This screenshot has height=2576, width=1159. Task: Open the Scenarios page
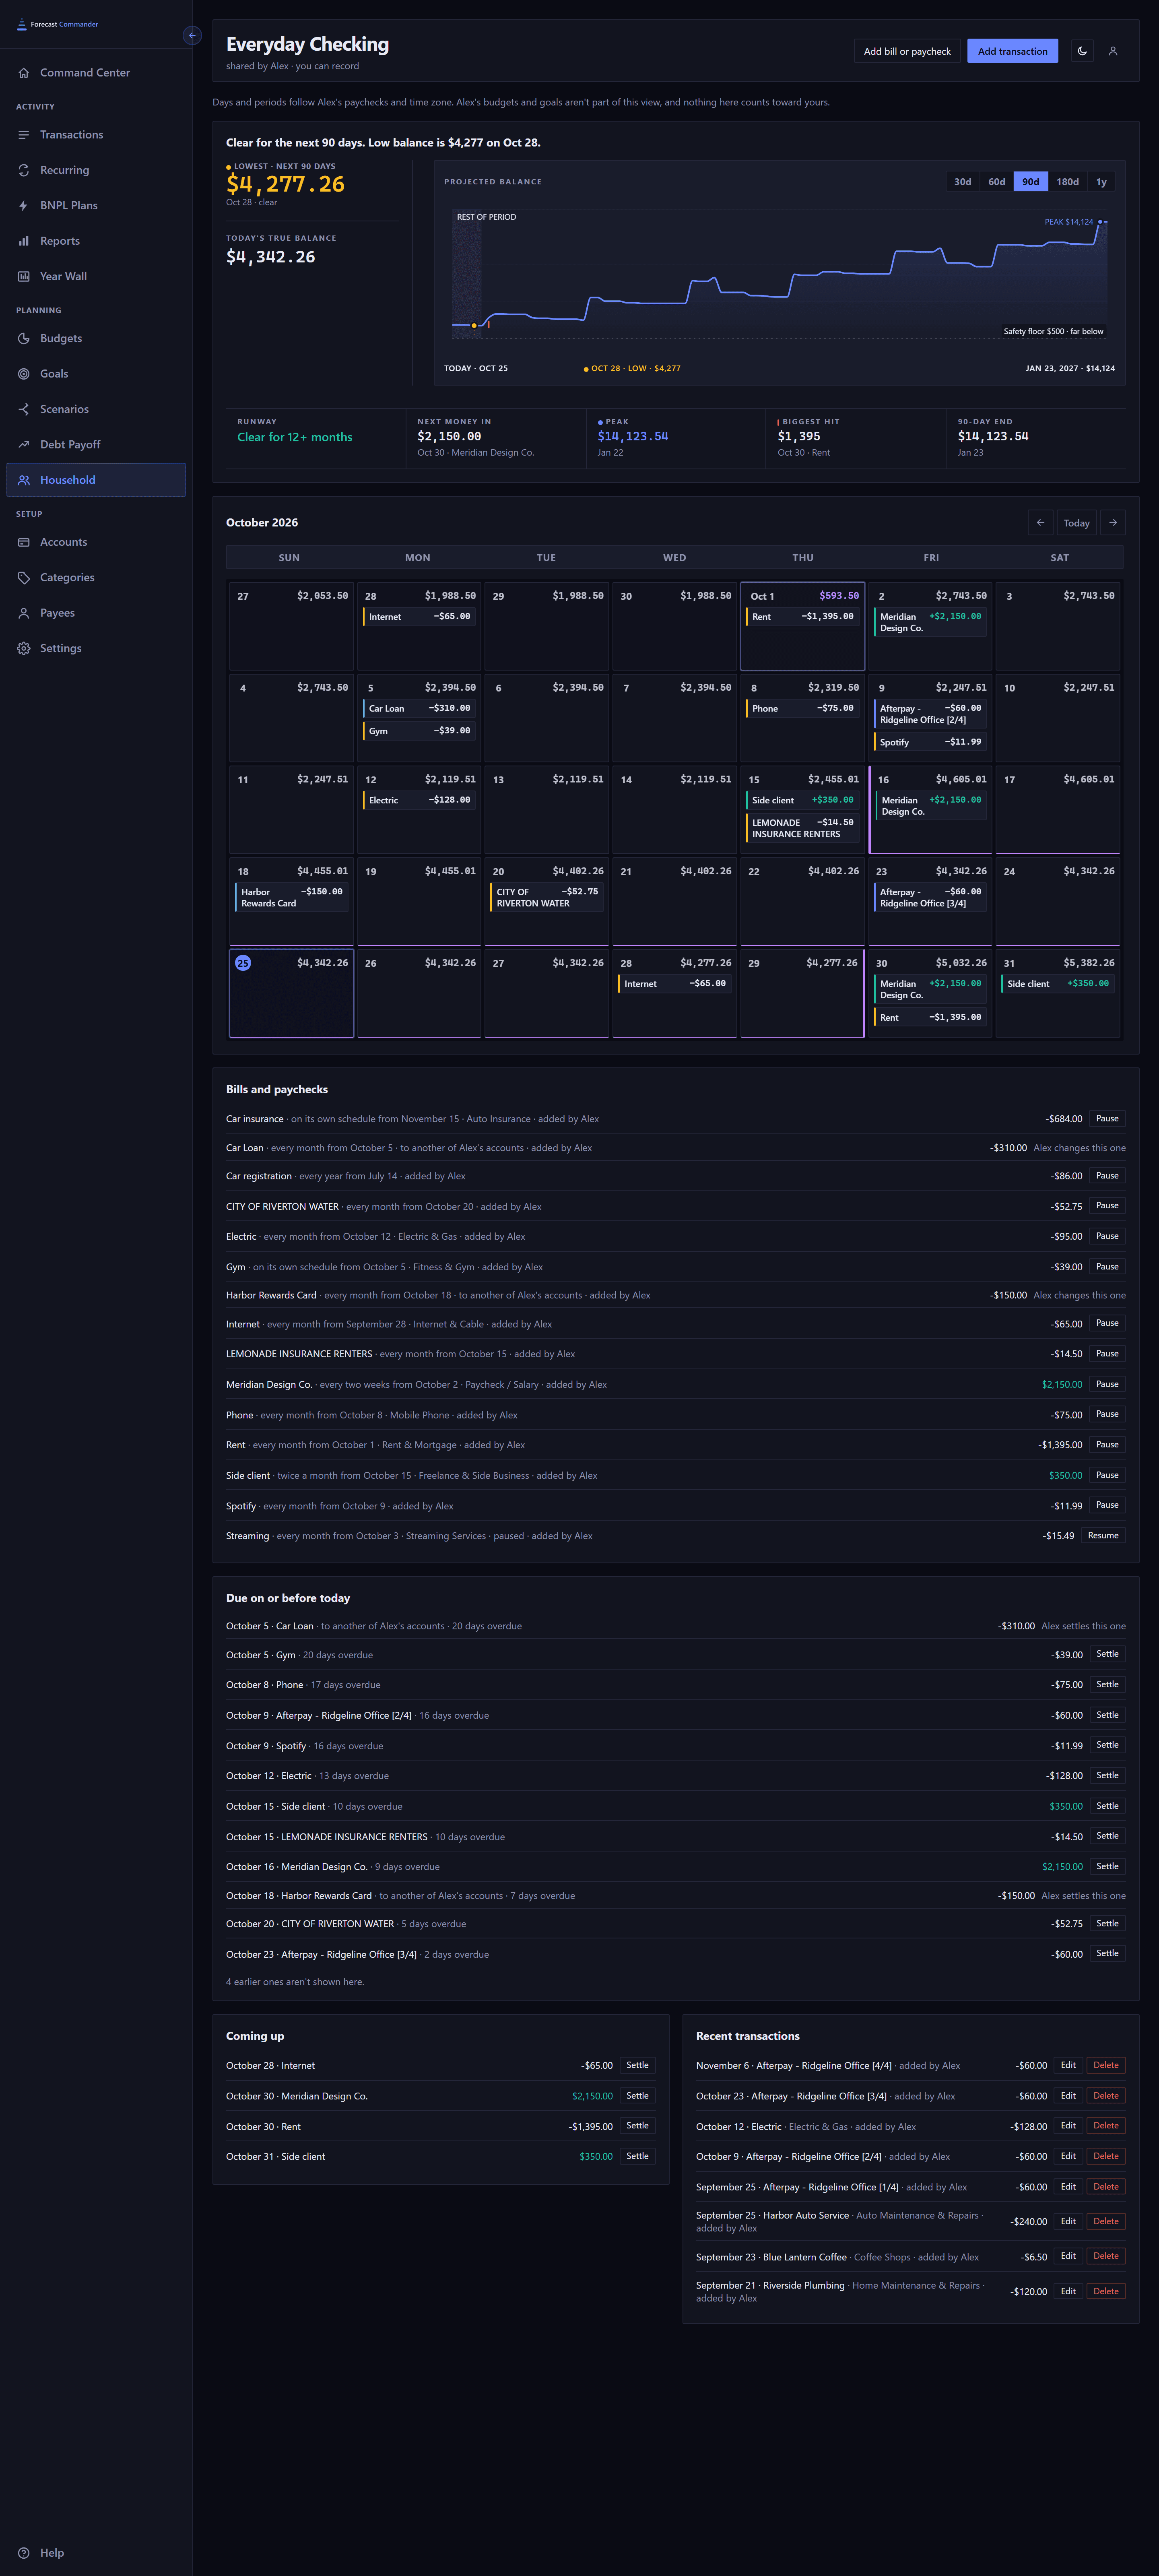tap(96, 409)
